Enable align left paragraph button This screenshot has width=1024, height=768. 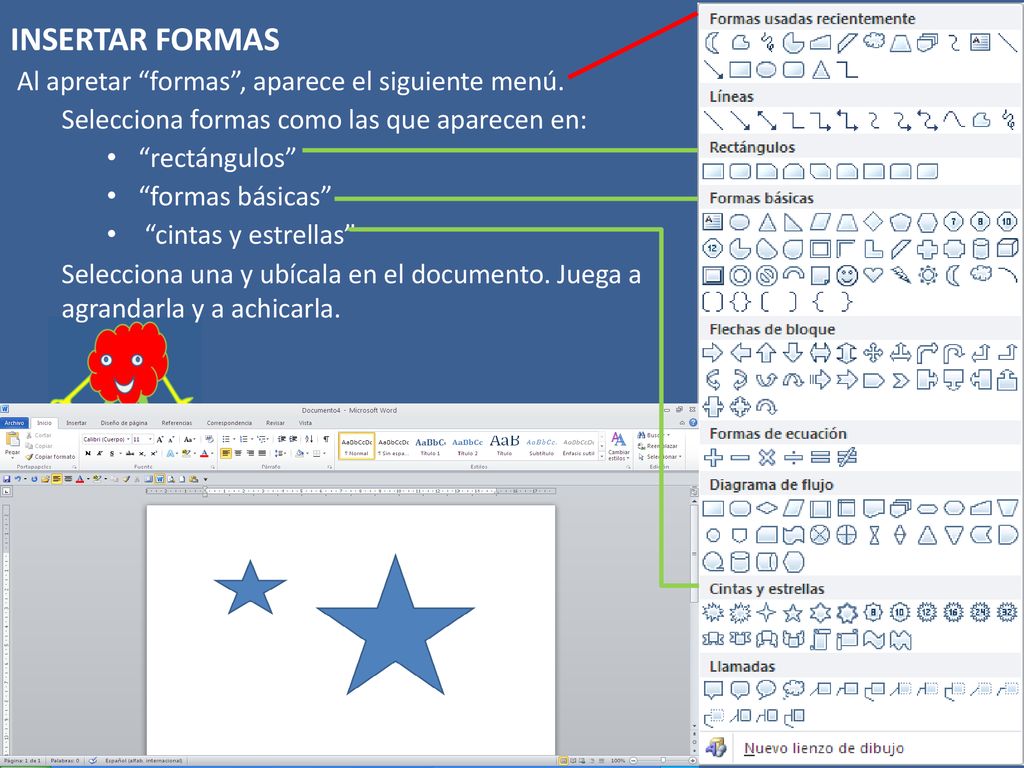(x=226, y=453)
